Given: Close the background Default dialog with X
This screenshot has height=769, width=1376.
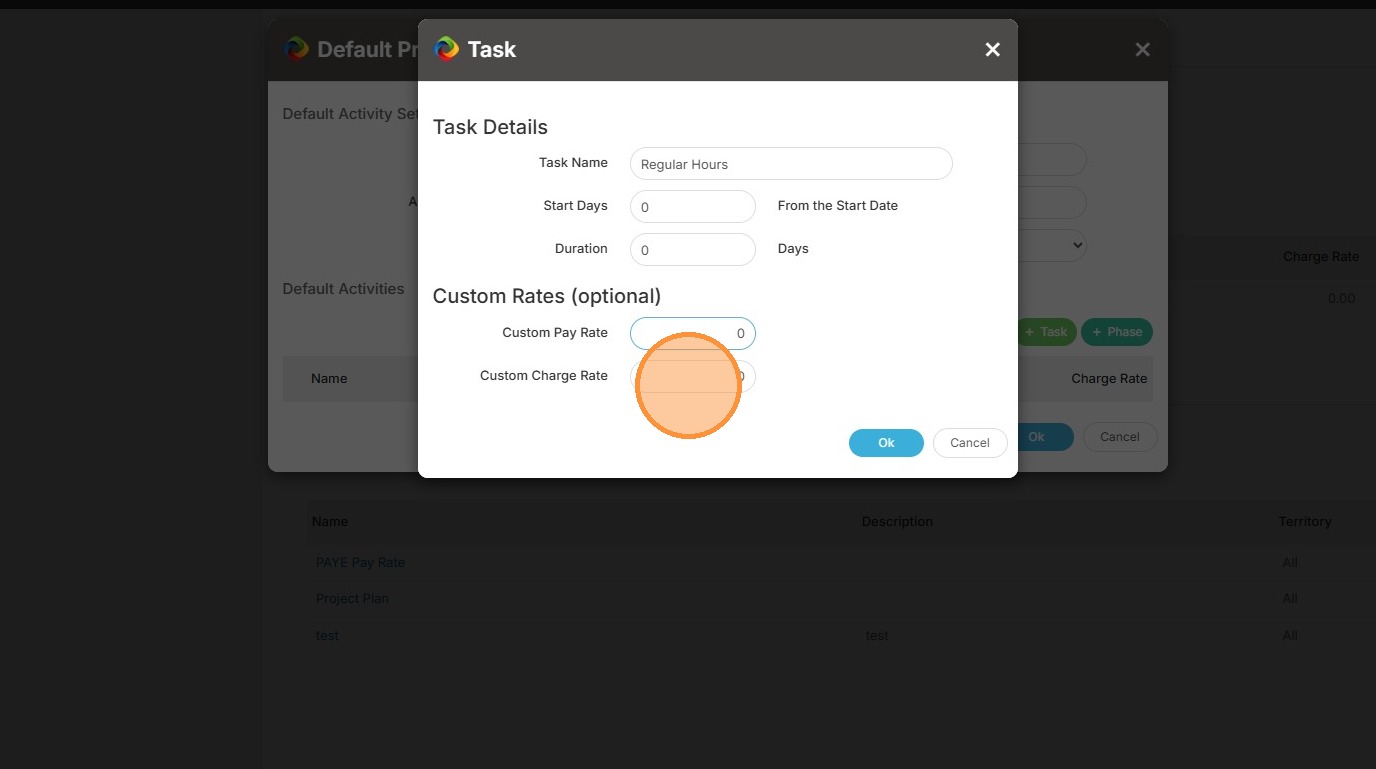Looking at the screenshot, I should [1142, 50].
